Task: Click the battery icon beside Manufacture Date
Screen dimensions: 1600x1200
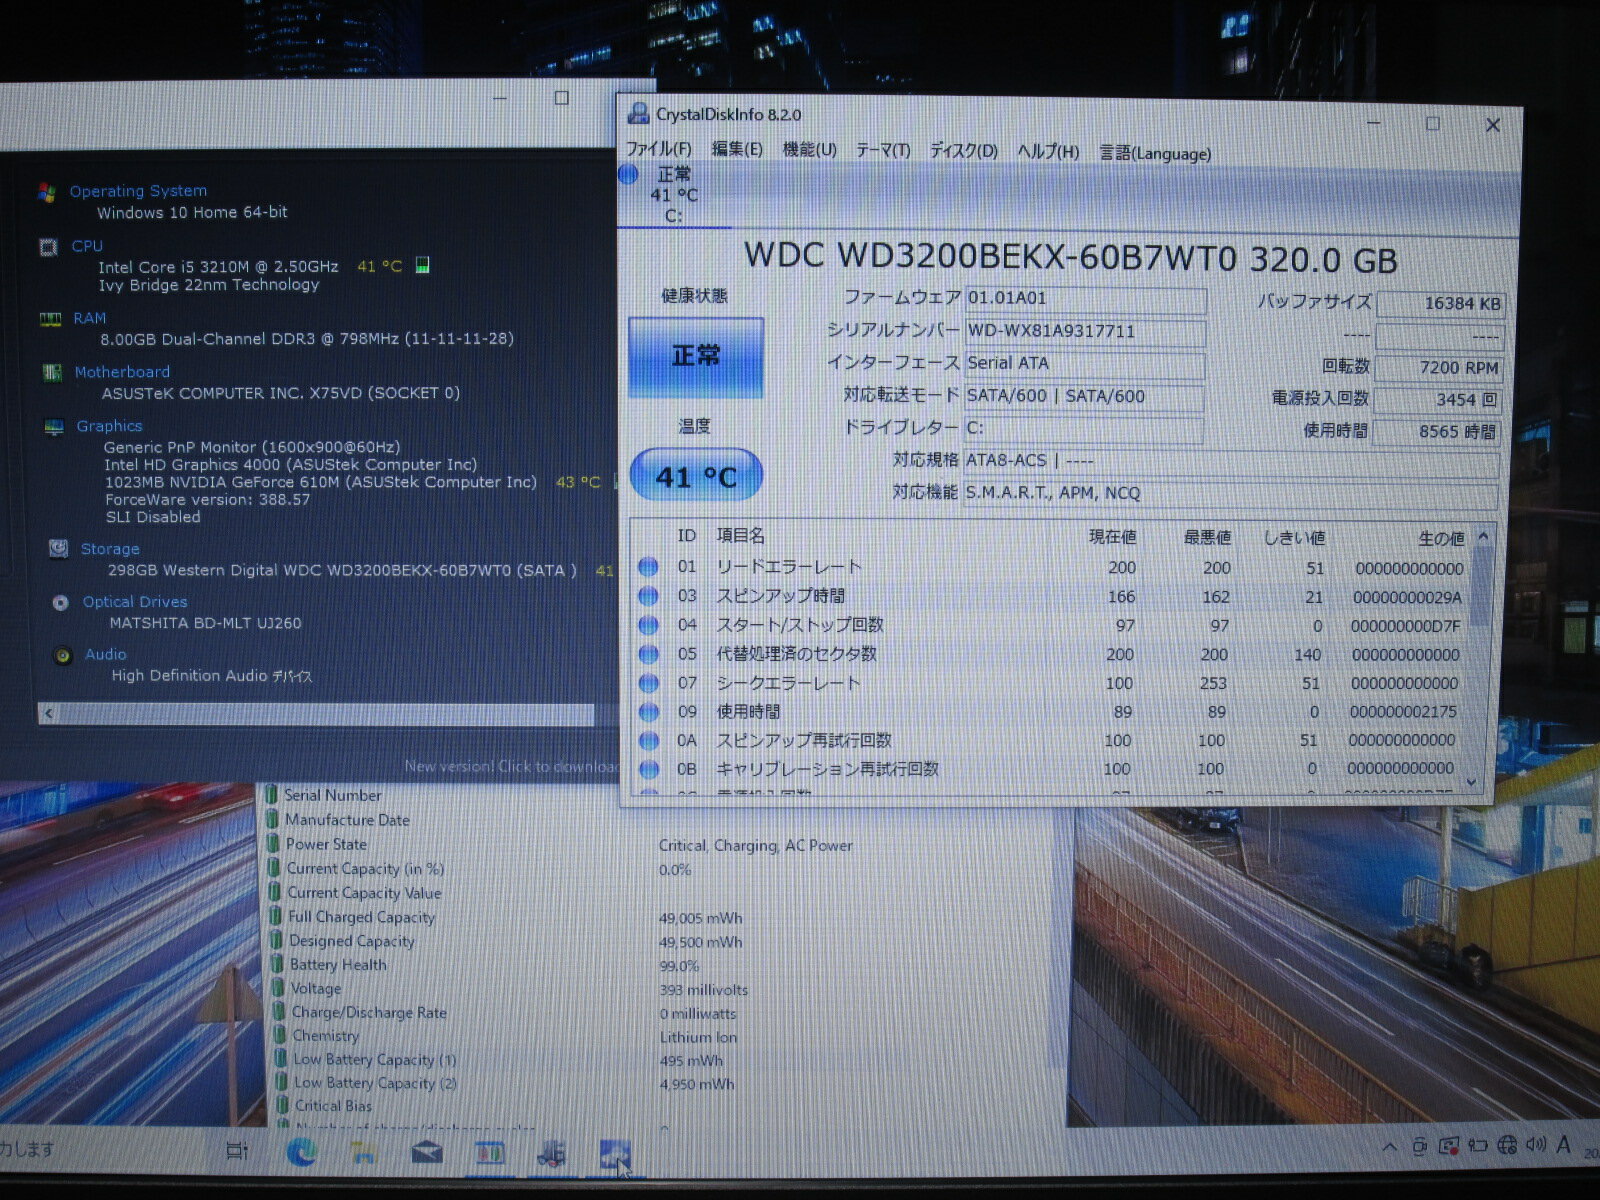Action: coord(271,819)
